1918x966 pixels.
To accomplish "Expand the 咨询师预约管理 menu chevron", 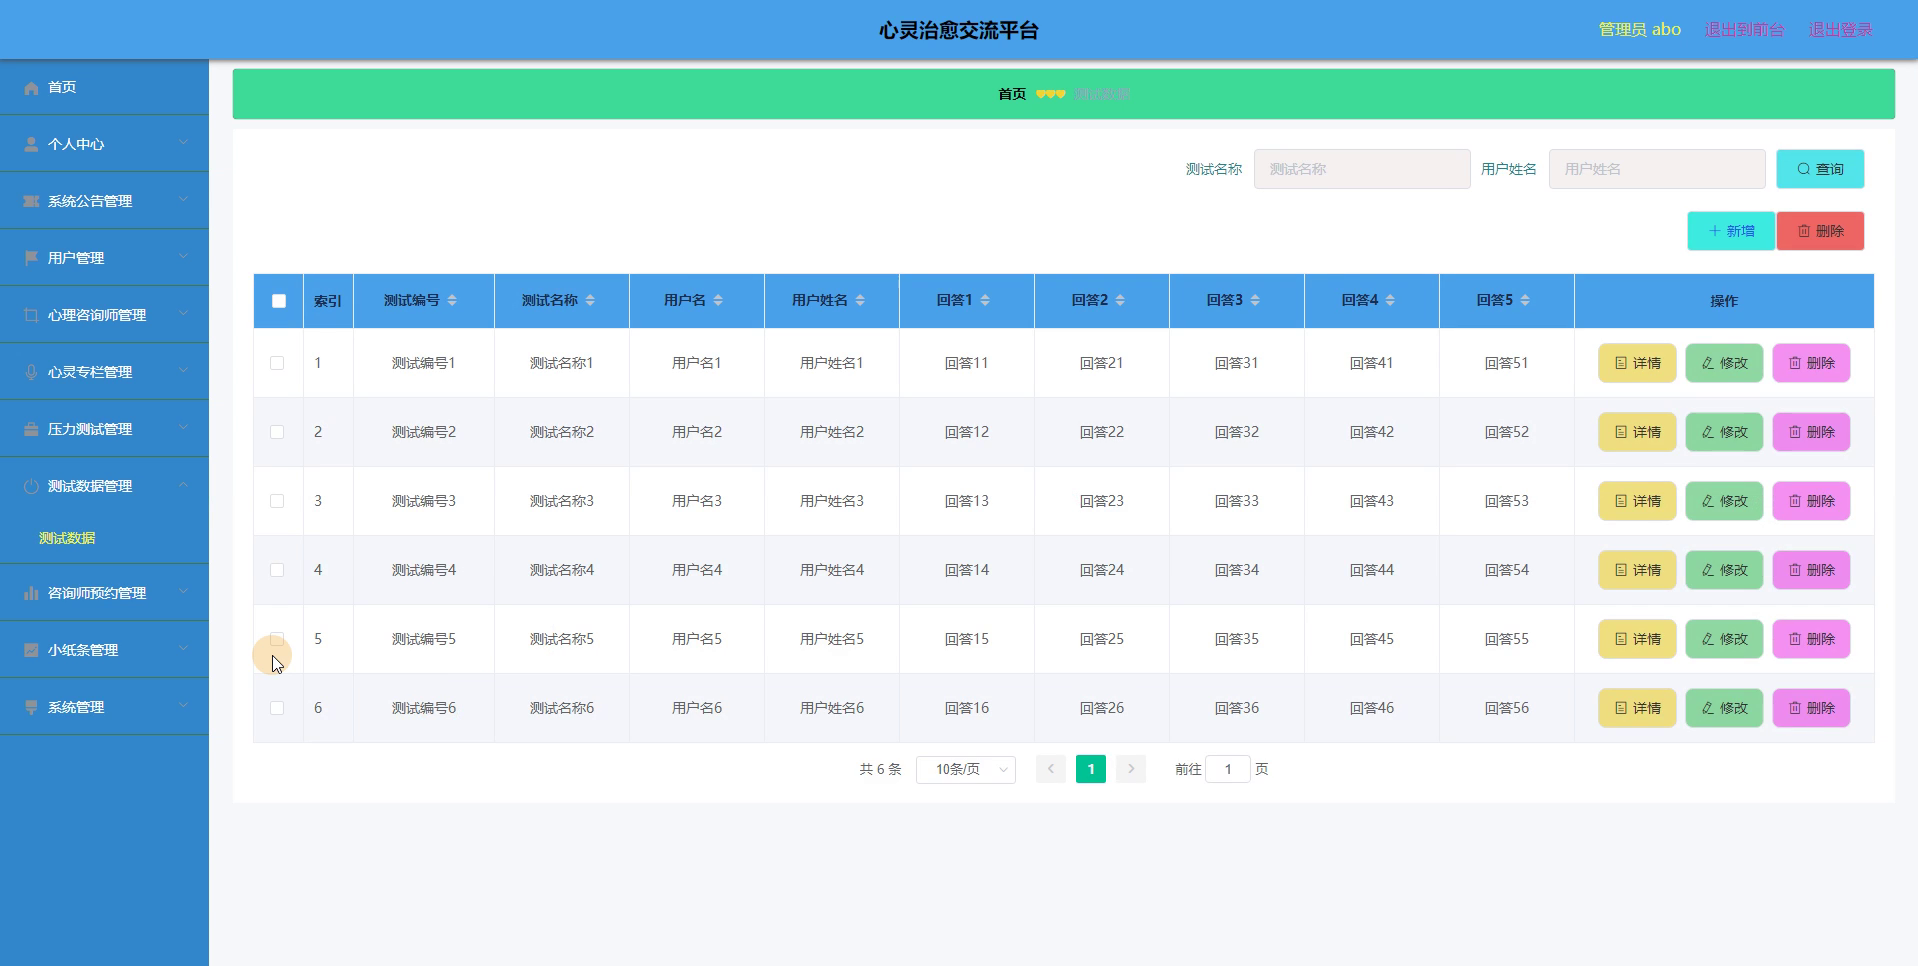I will click(183, 592).
